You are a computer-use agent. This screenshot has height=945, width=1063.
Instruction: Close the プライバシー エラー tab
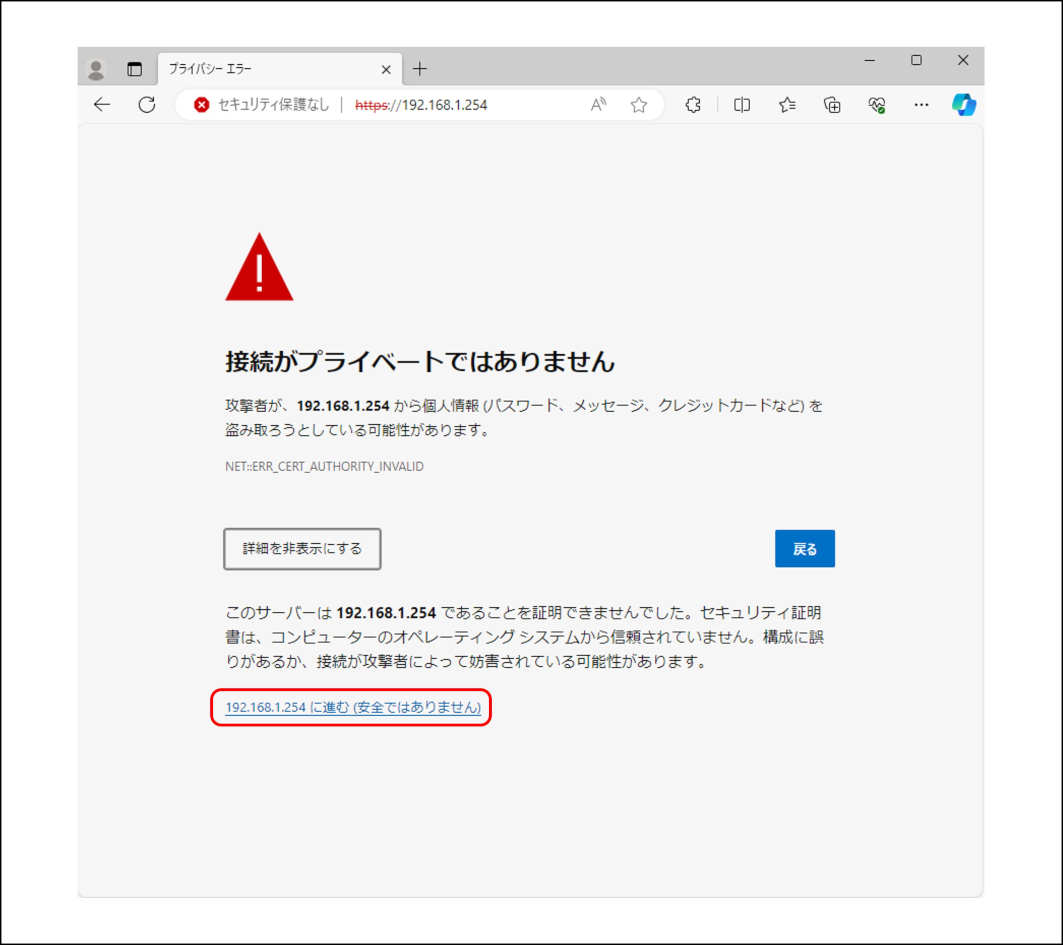[386, 69]
